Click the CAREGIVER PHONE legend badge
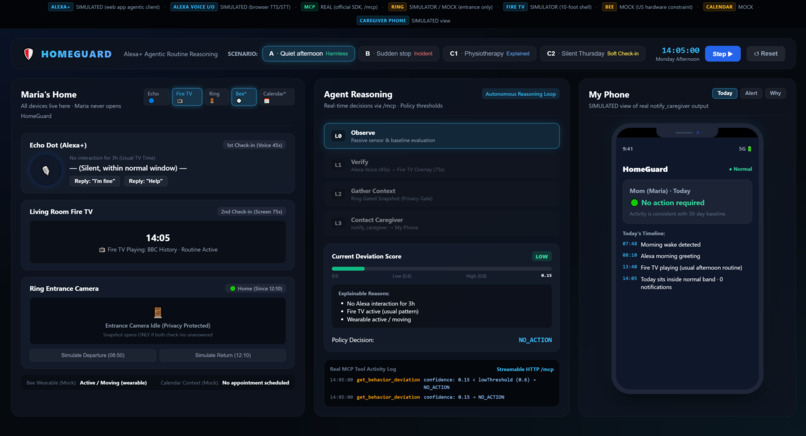The height and width of the screenshot is (436, 806). [382, 21]
